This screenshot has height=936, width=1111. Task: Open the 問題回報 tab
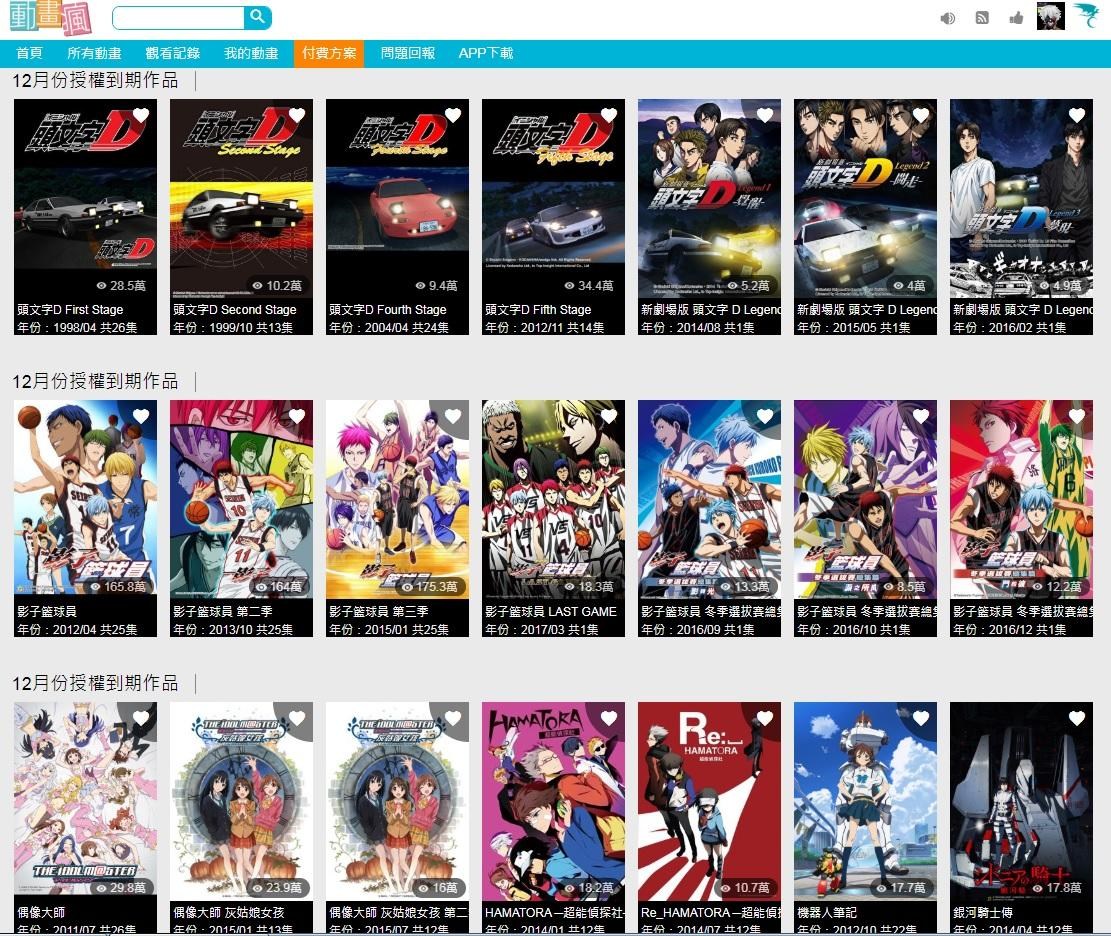pyautogui.click(x=407, y=53)
